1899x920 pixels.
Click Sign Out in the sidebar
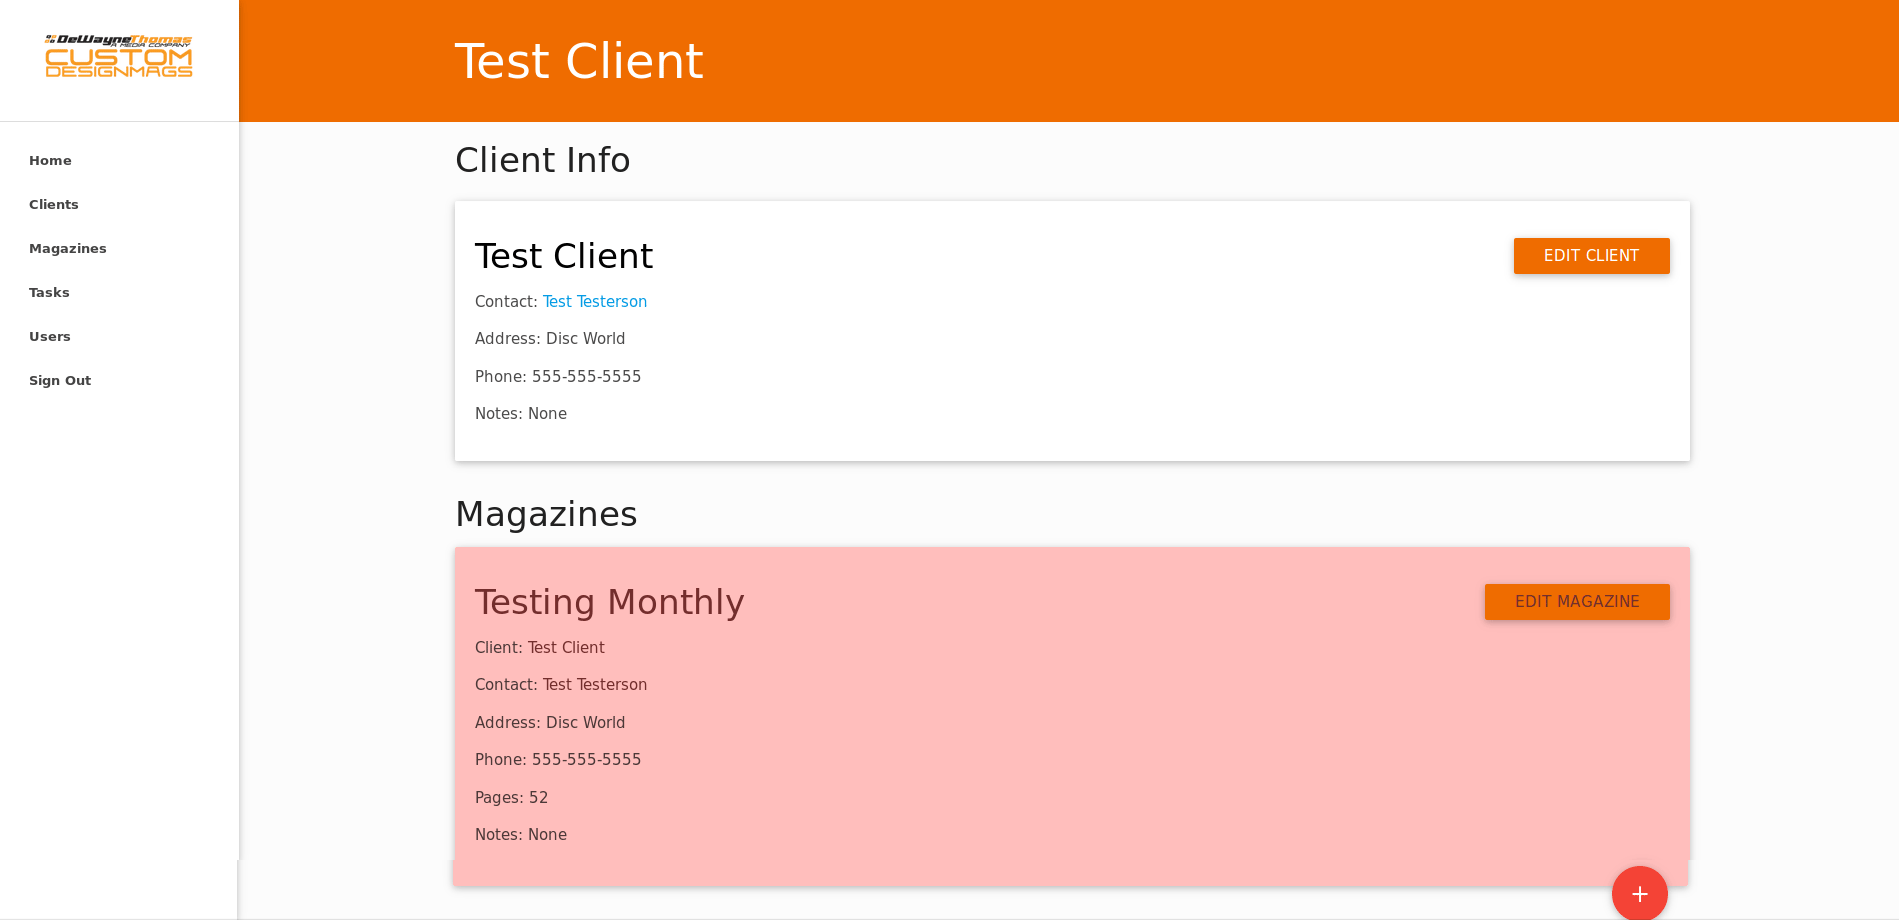(60, 381)
